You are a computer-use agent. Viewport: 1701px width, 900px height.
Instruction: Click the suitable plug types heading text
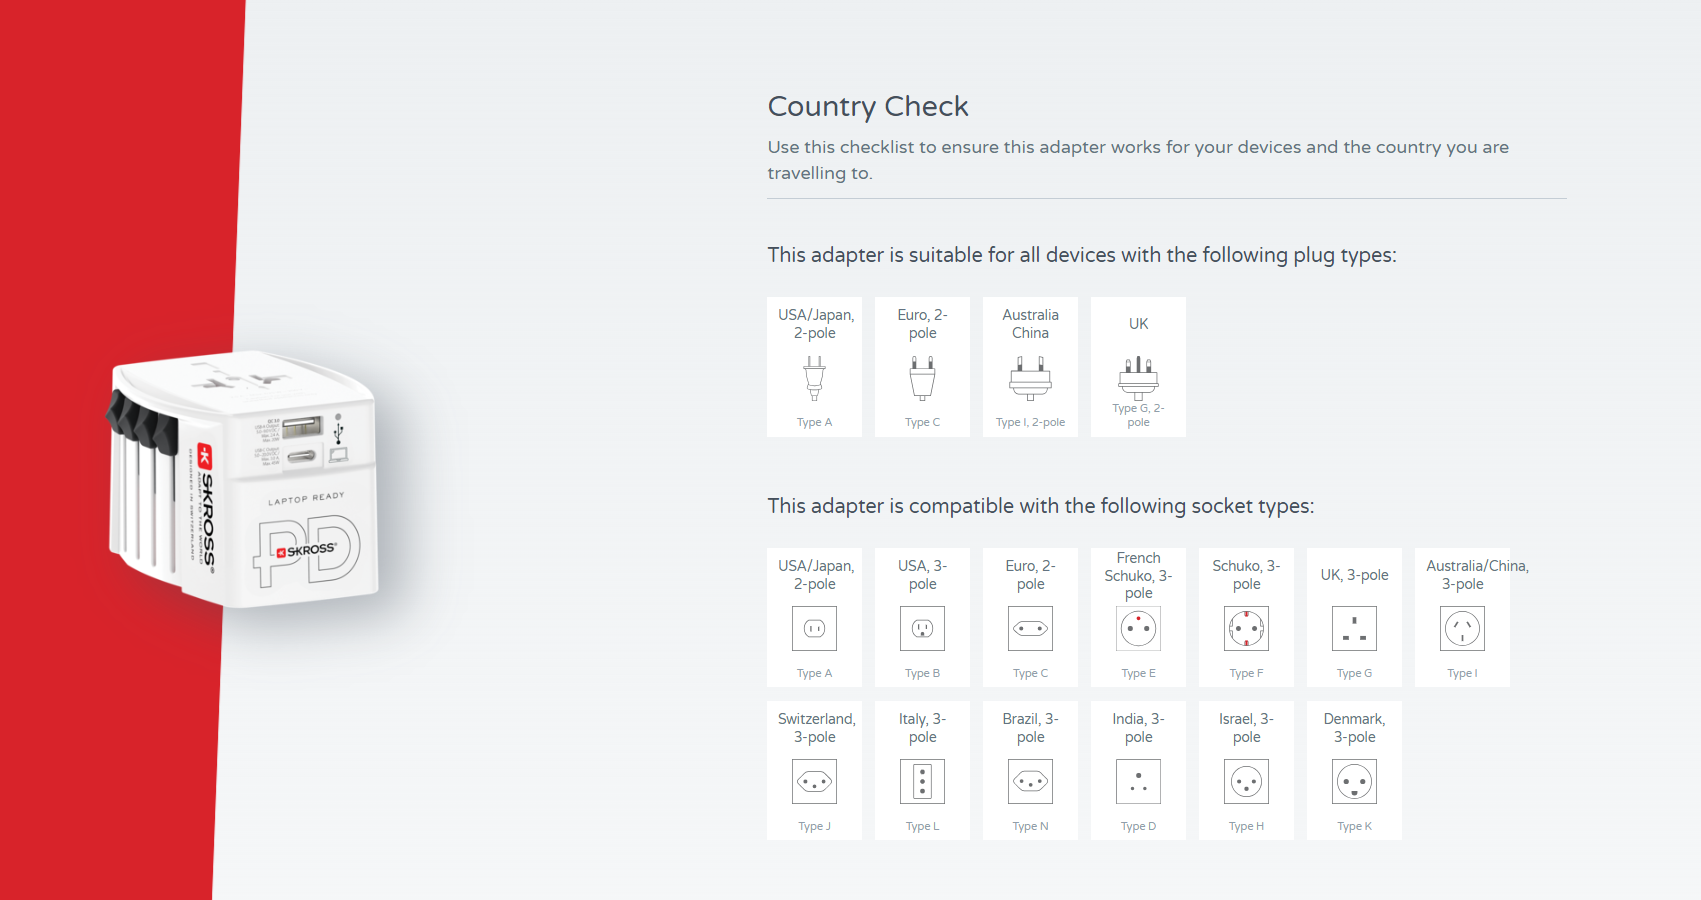pos(1081,255)
